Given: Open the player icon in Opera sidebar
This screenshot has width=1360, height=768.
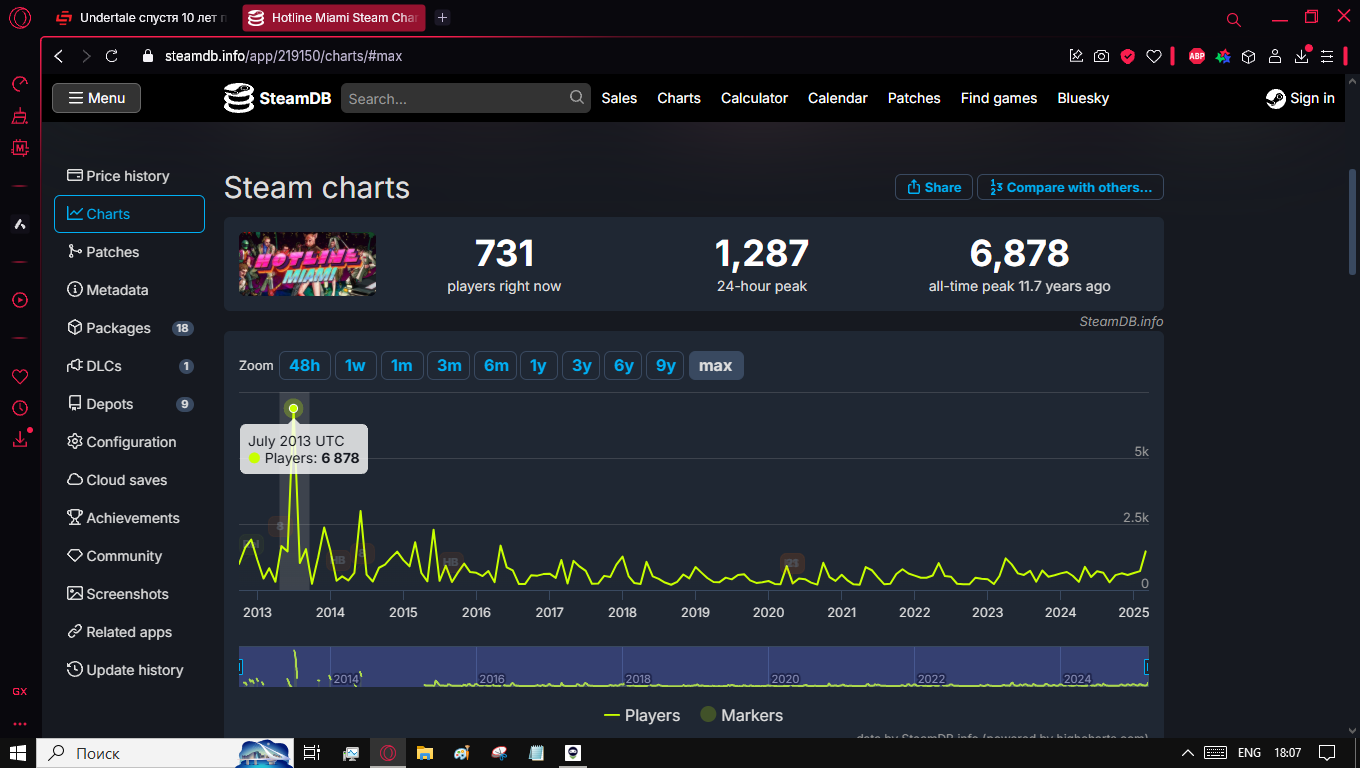Looking at the screenshot, I should [20, 300].
